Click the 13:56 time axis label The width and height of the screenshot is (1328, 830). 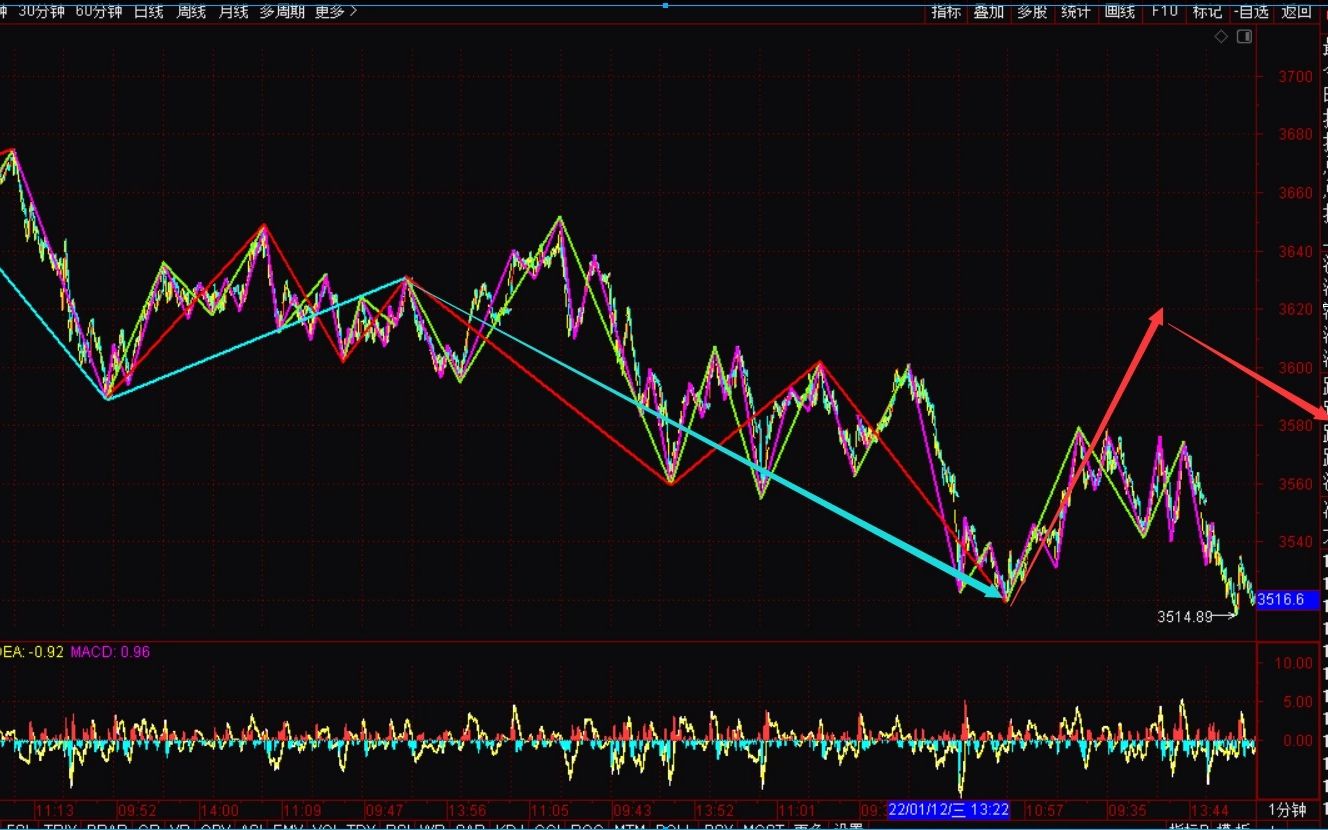tap(467, 810)
